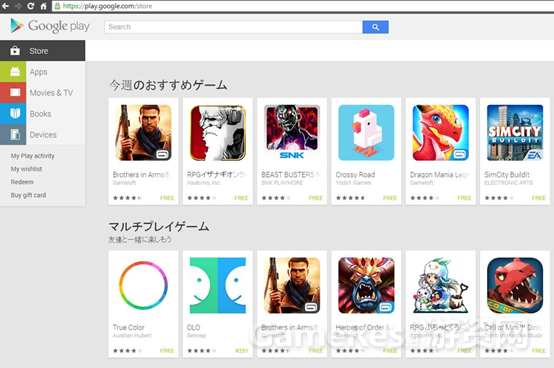Open OLO two-faces app icon
Screen dimensions: 554x368
point(218,285)
